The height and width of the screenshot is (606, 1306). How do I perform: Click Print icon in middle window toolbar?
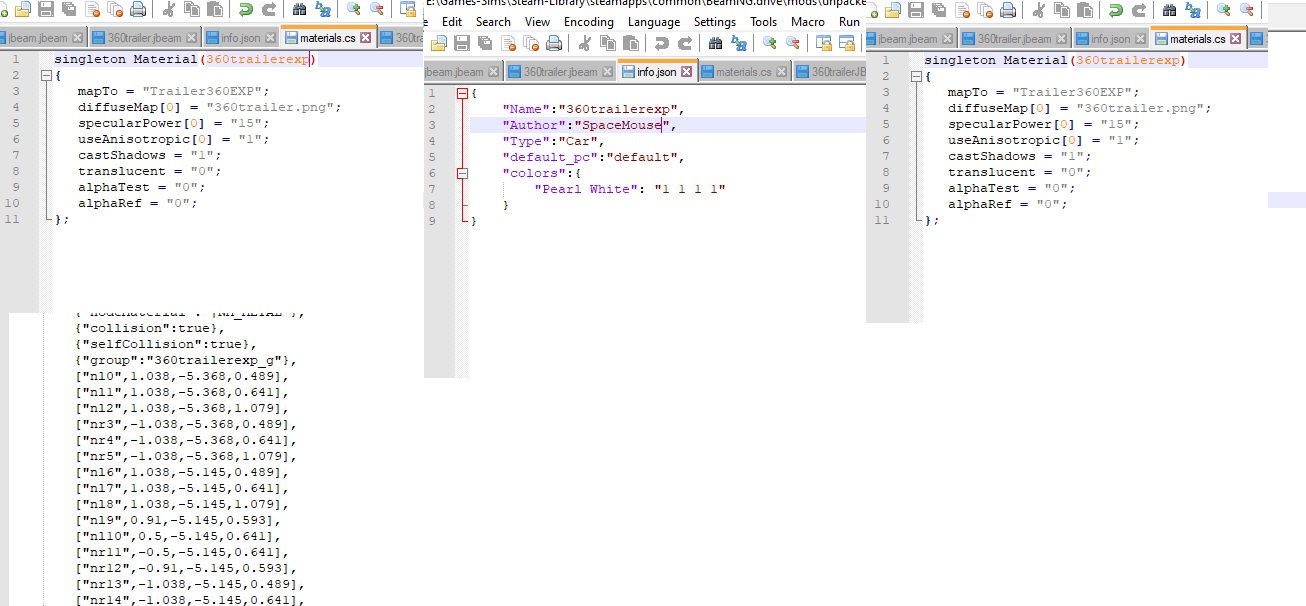pos(554,43)
